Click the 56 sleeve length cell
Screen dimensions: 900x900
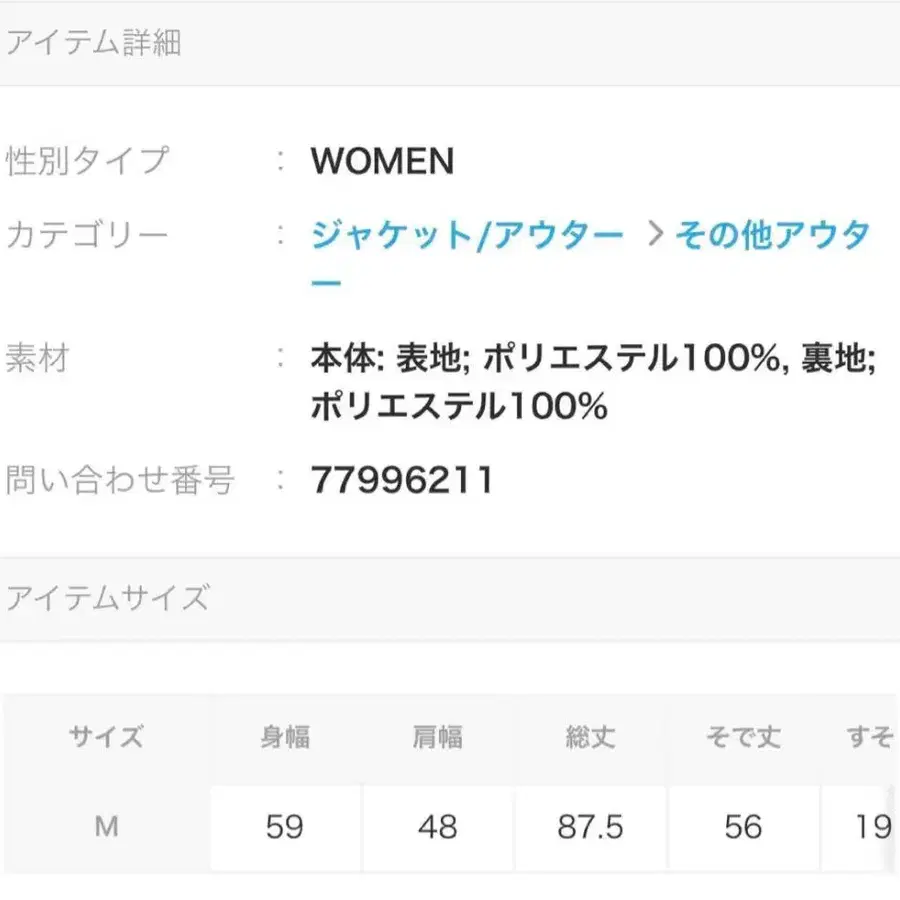click(742, 827)
